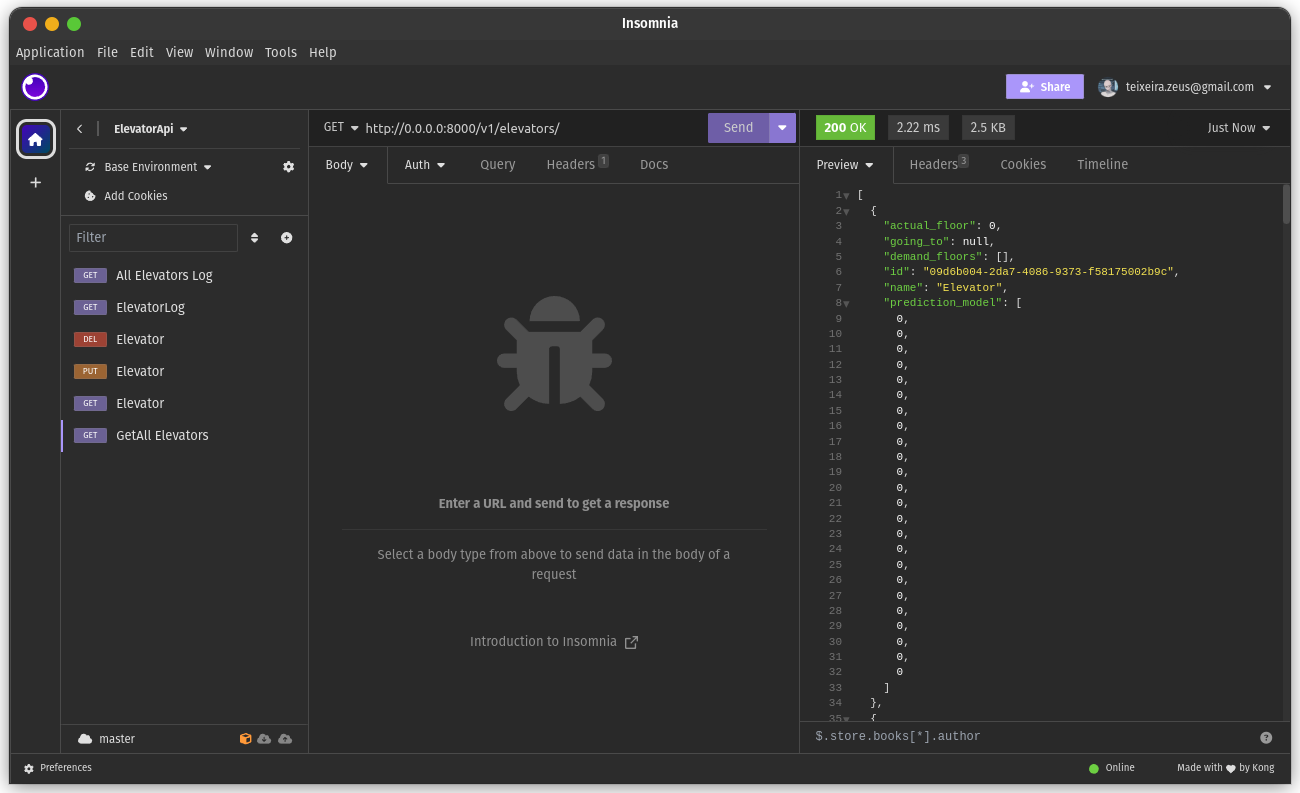Pull changes with cloud download icon
The height and width of the screenshot is (793, 1300).
(x=264, y=739)
